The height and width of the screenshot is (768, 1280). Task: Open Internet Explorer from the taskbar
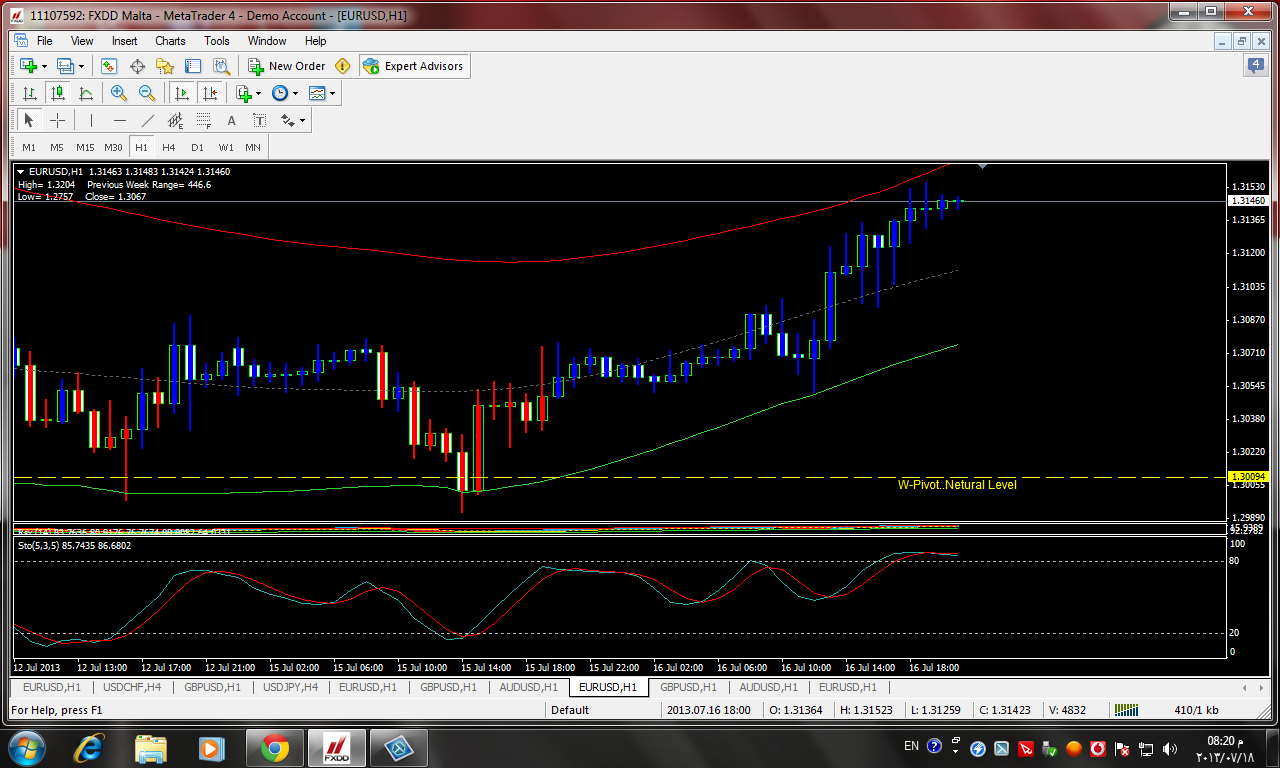(x=89, y=747)
